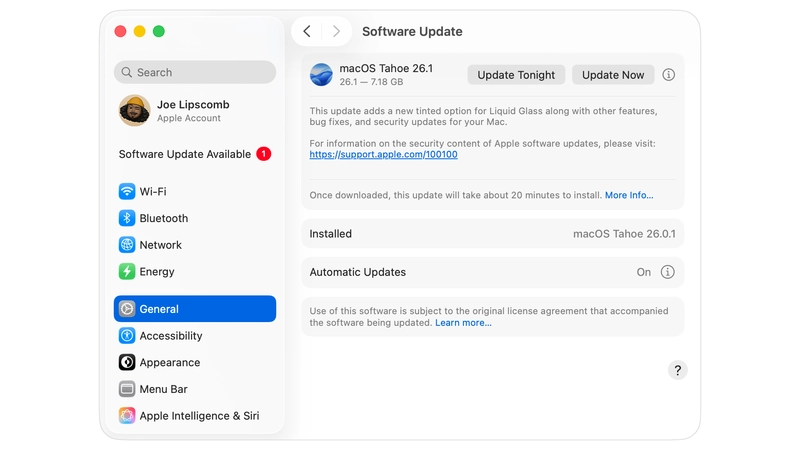Click the Update Now button
The height and width of the screenshot is (450, 800).
pos(613,75)
